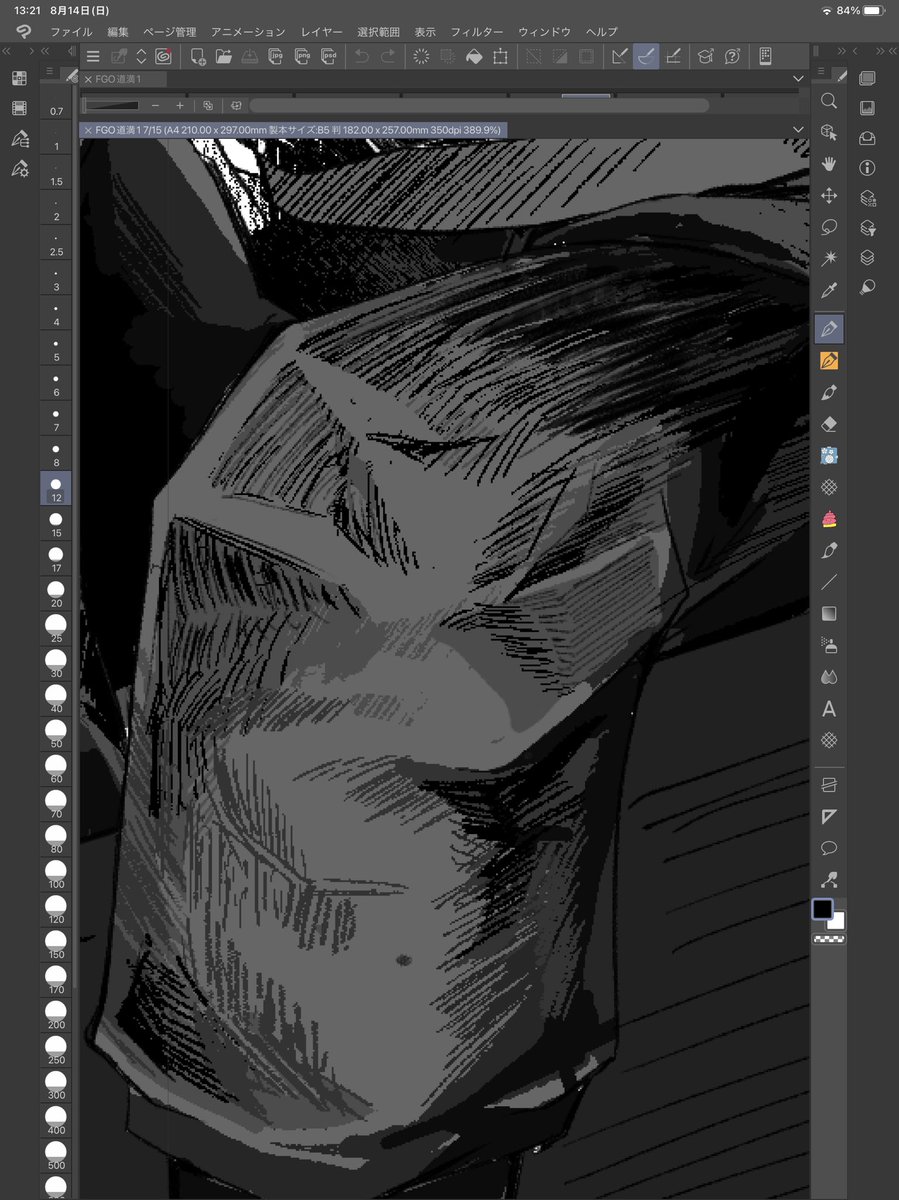Select the Eyedropper tool
Image resolution: width=899 pixels, height=1200 pixels.
coord(828,291)
